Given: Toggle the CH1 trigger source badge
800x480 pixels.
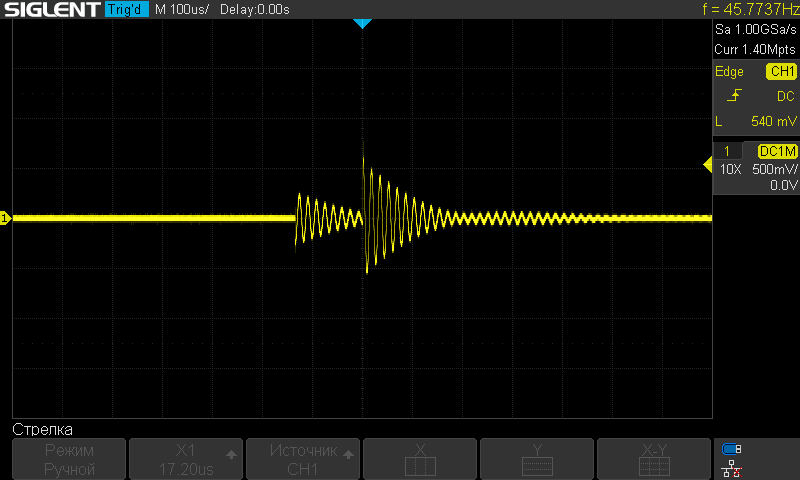Looking at the screenshot, I should coord(781,72).
